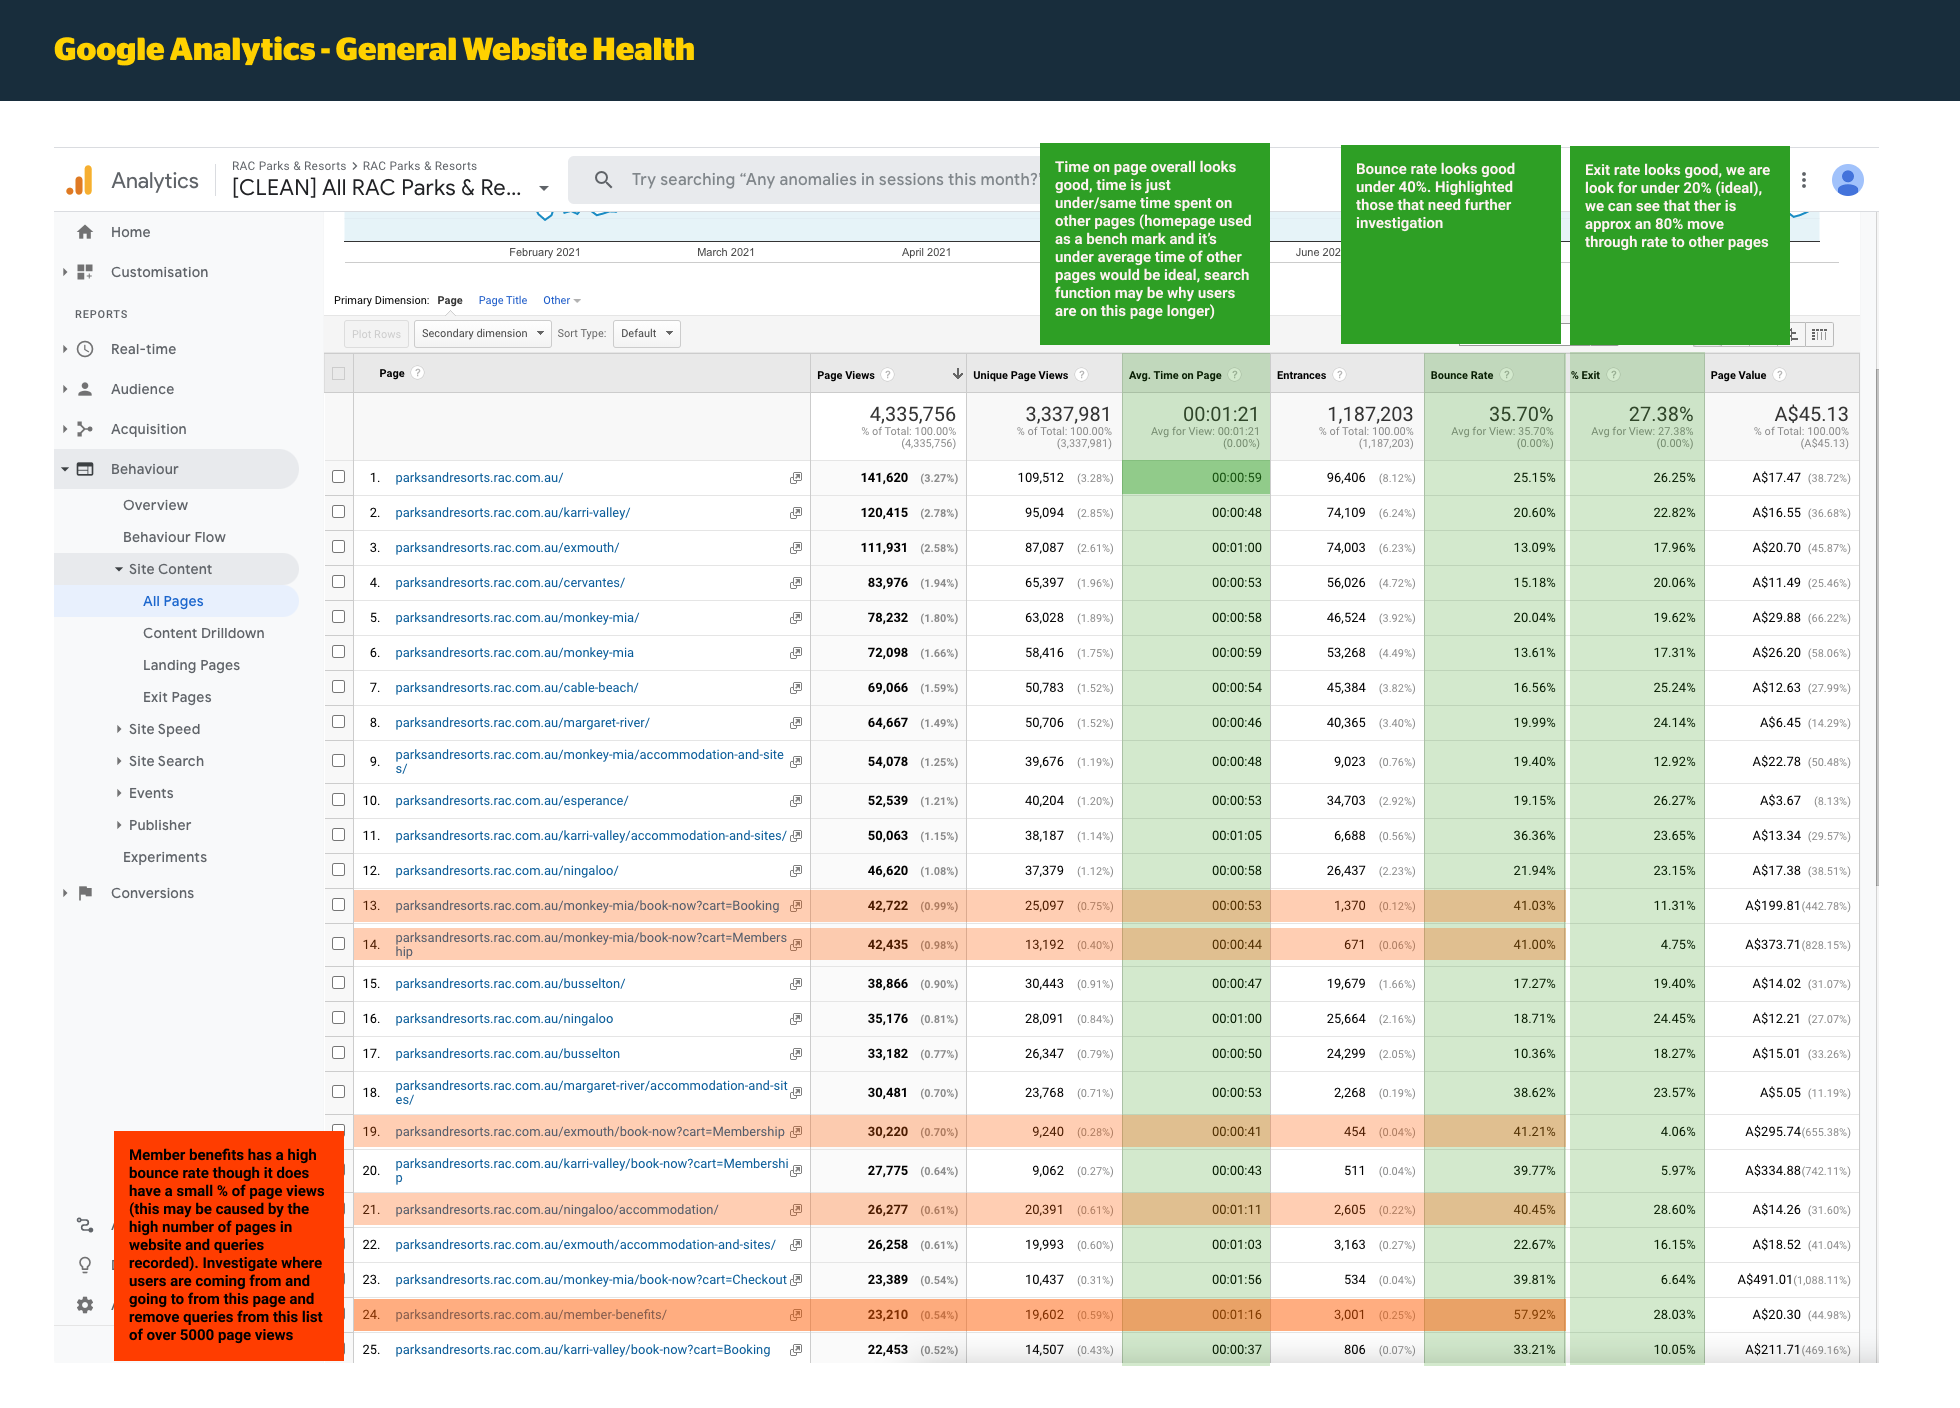
Task: Sort by Bounce Rate column header
Action: [1461, 375]
